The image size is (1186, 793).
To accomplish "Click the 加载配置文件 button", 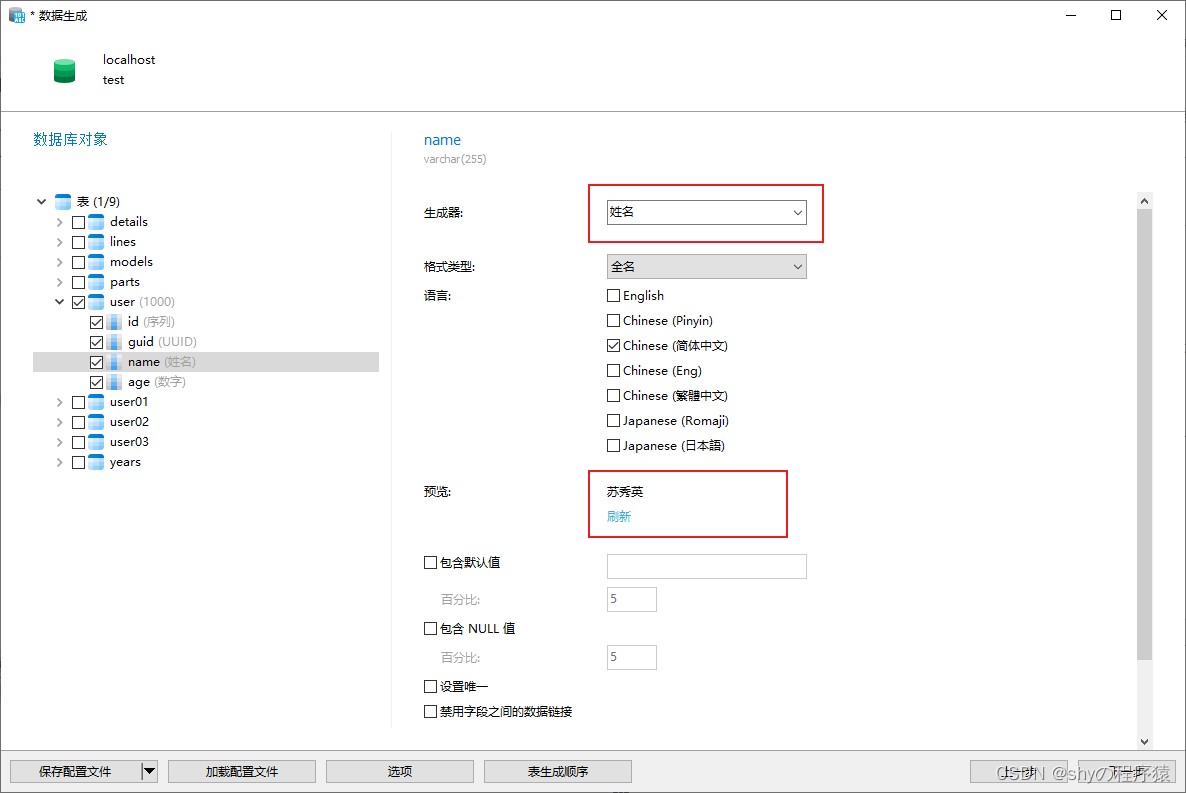I will 242,771.
